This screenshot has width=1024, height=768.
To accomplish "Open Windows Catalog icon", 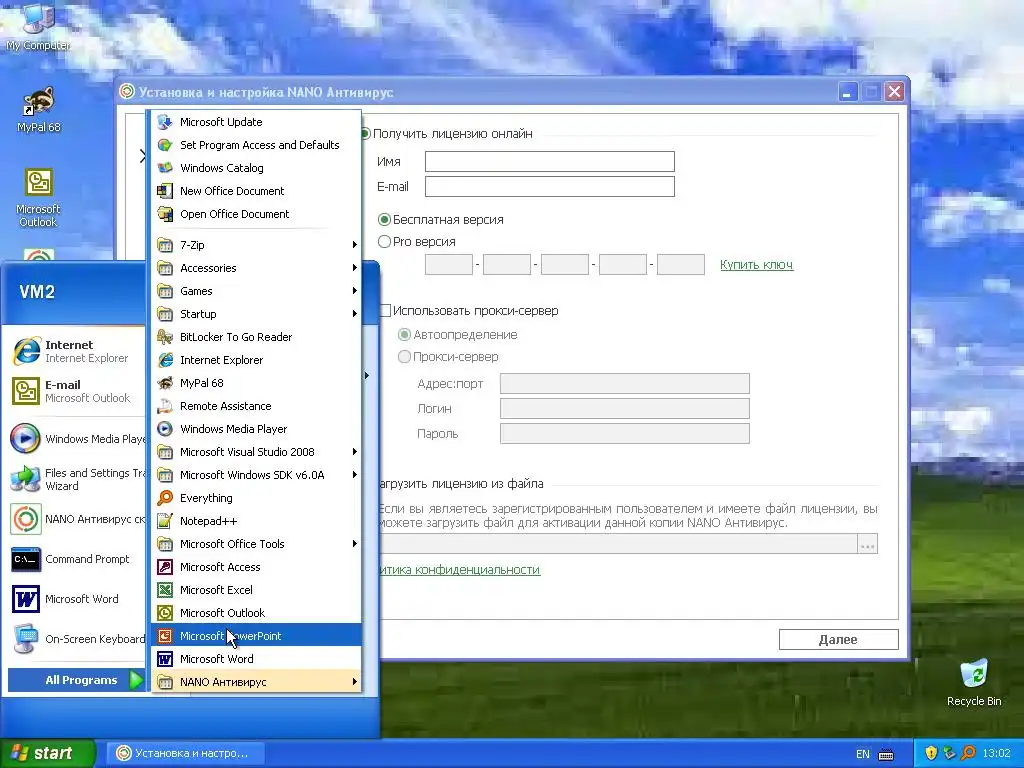I will coord(165,168).
